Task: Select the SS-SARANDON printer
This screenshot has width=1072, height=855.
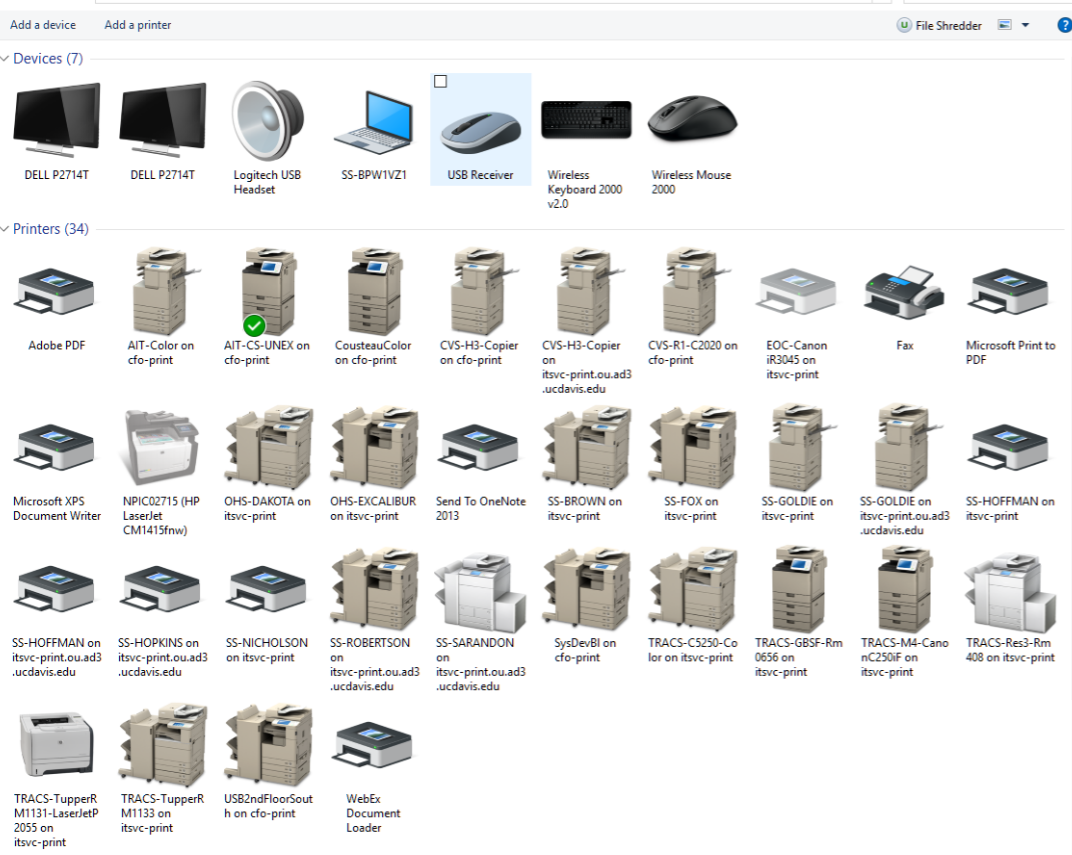Action: (x=481, y=621)
